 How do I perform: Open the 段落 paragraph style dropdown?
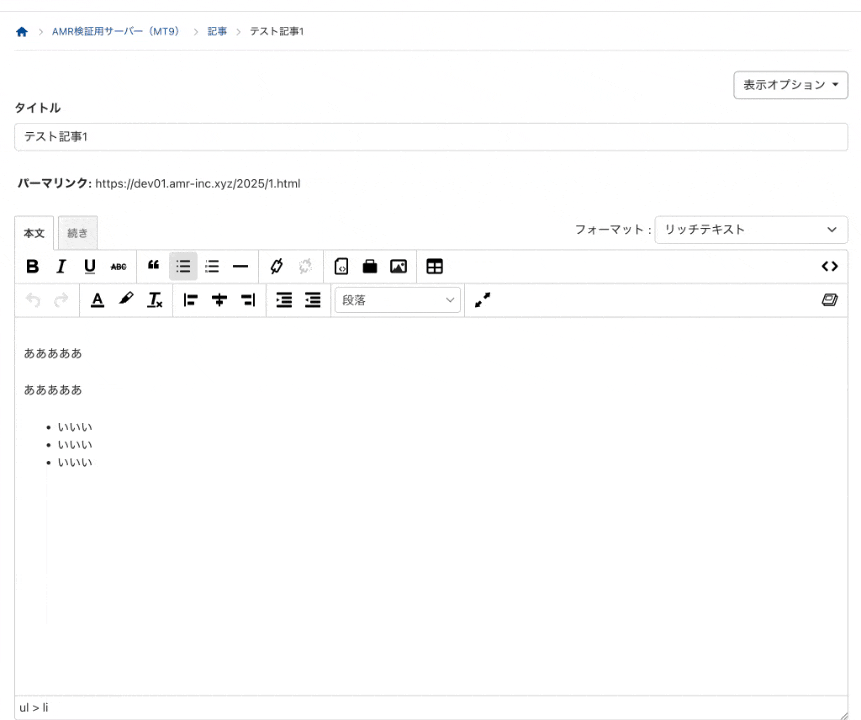(x=397, y=300)
